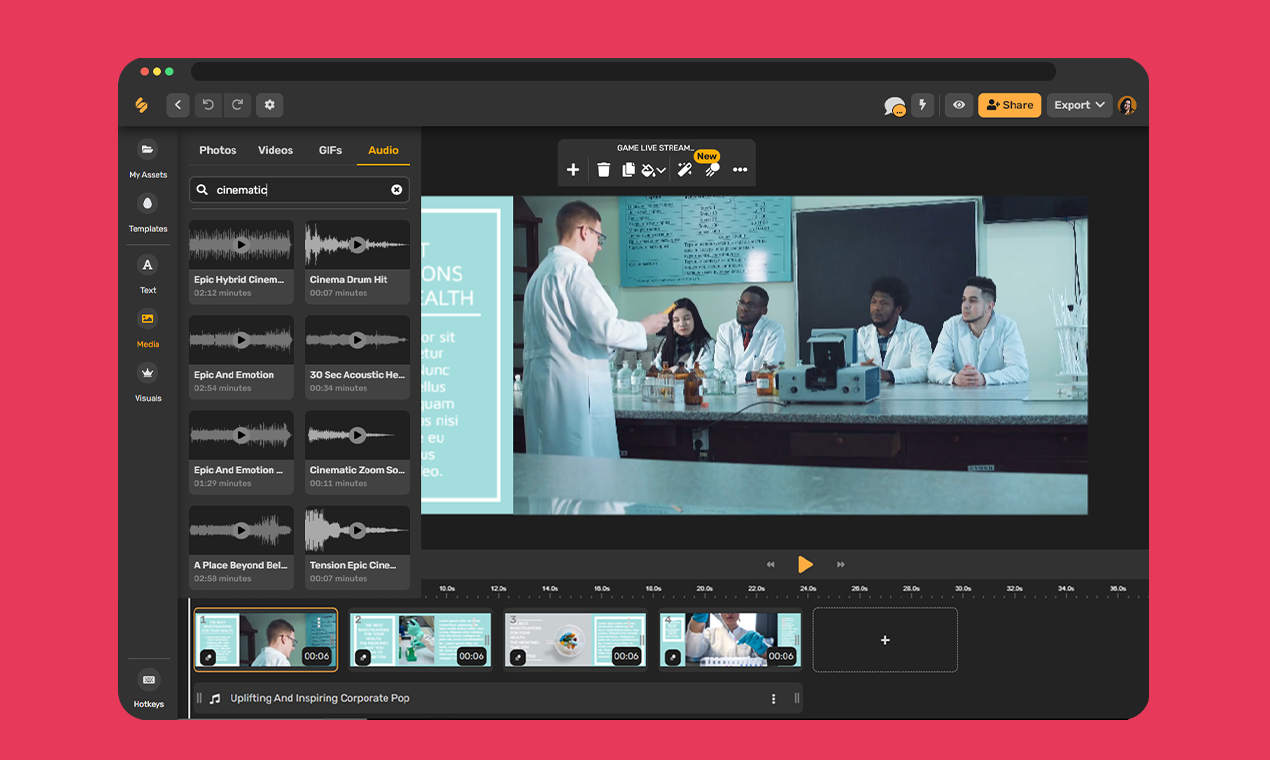Click the Share button

pyautogui.click(x=1009, y=105)
